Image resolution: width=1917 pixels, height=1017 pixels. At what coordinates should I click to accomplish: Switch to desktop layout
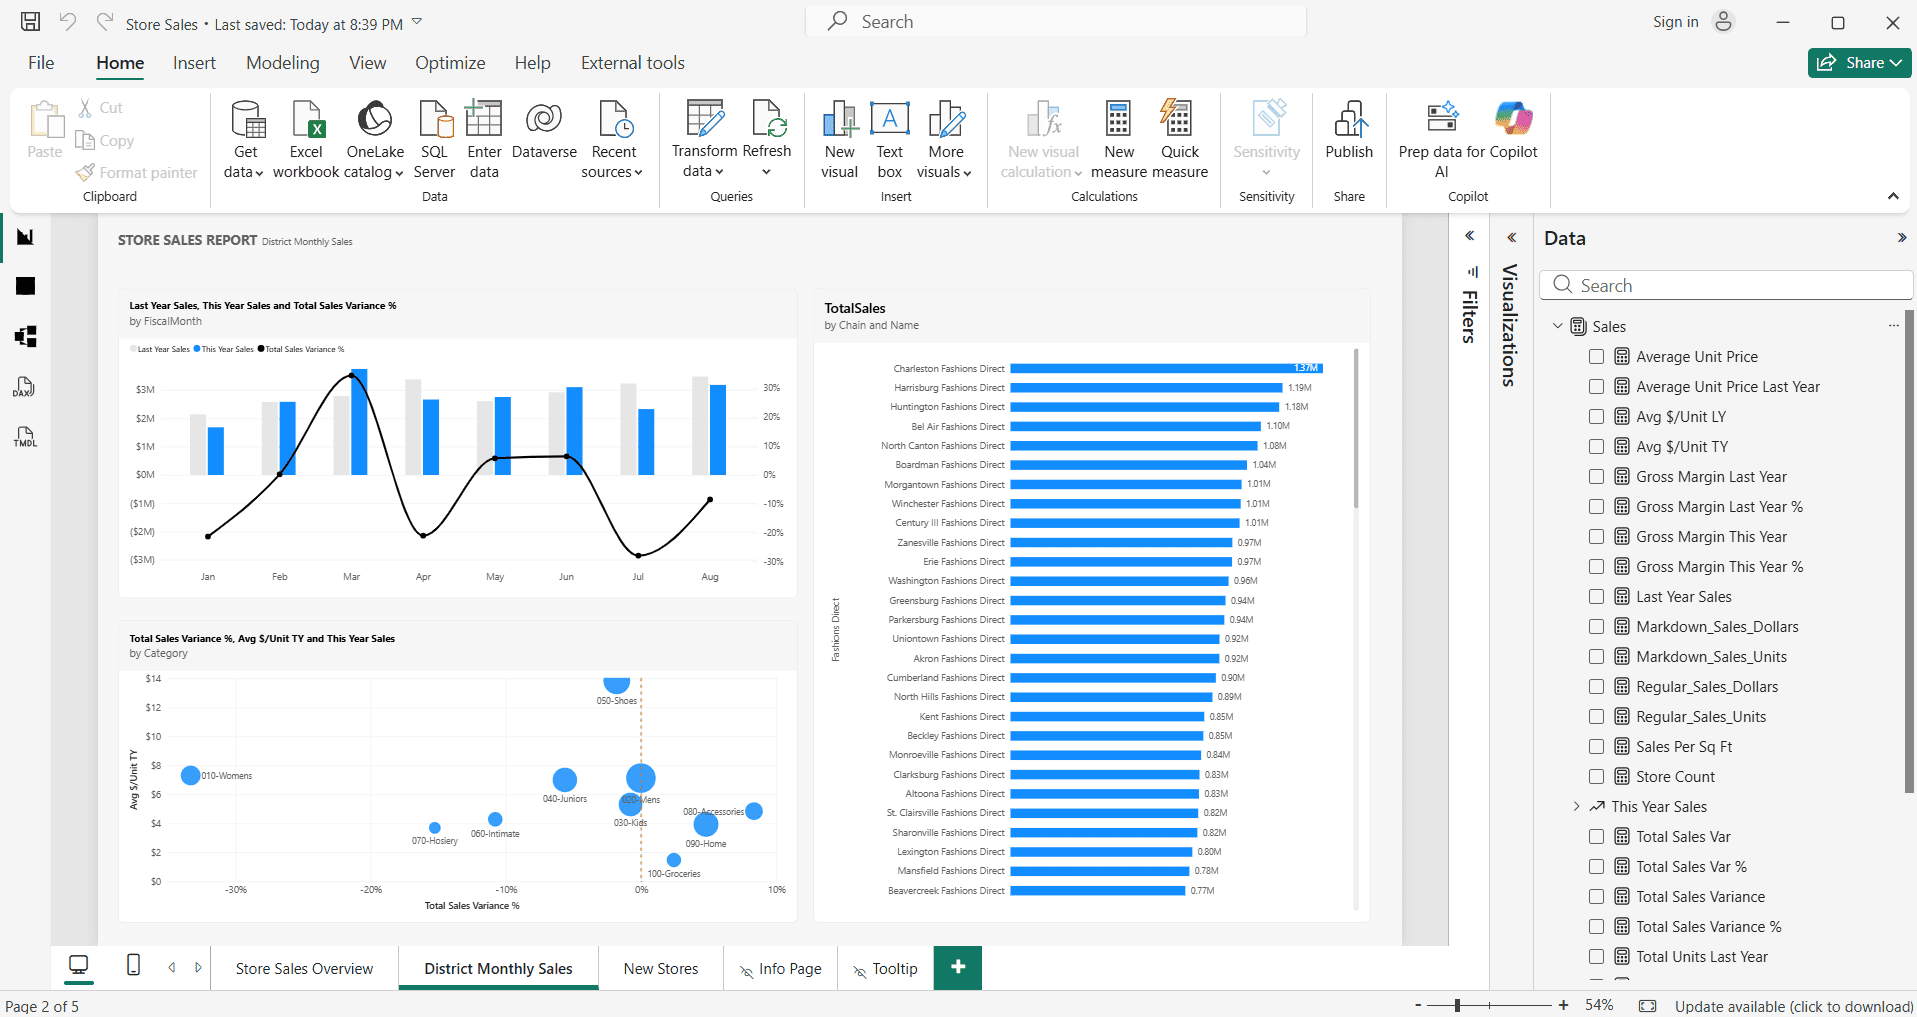(x=78, y=966)
